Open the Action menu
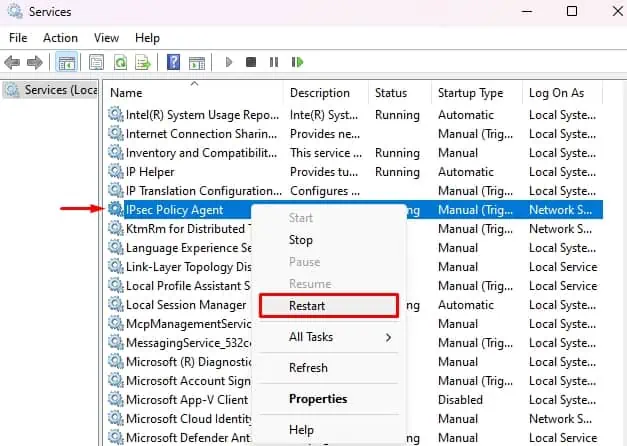Screen dimensions: 627x446 60,38
